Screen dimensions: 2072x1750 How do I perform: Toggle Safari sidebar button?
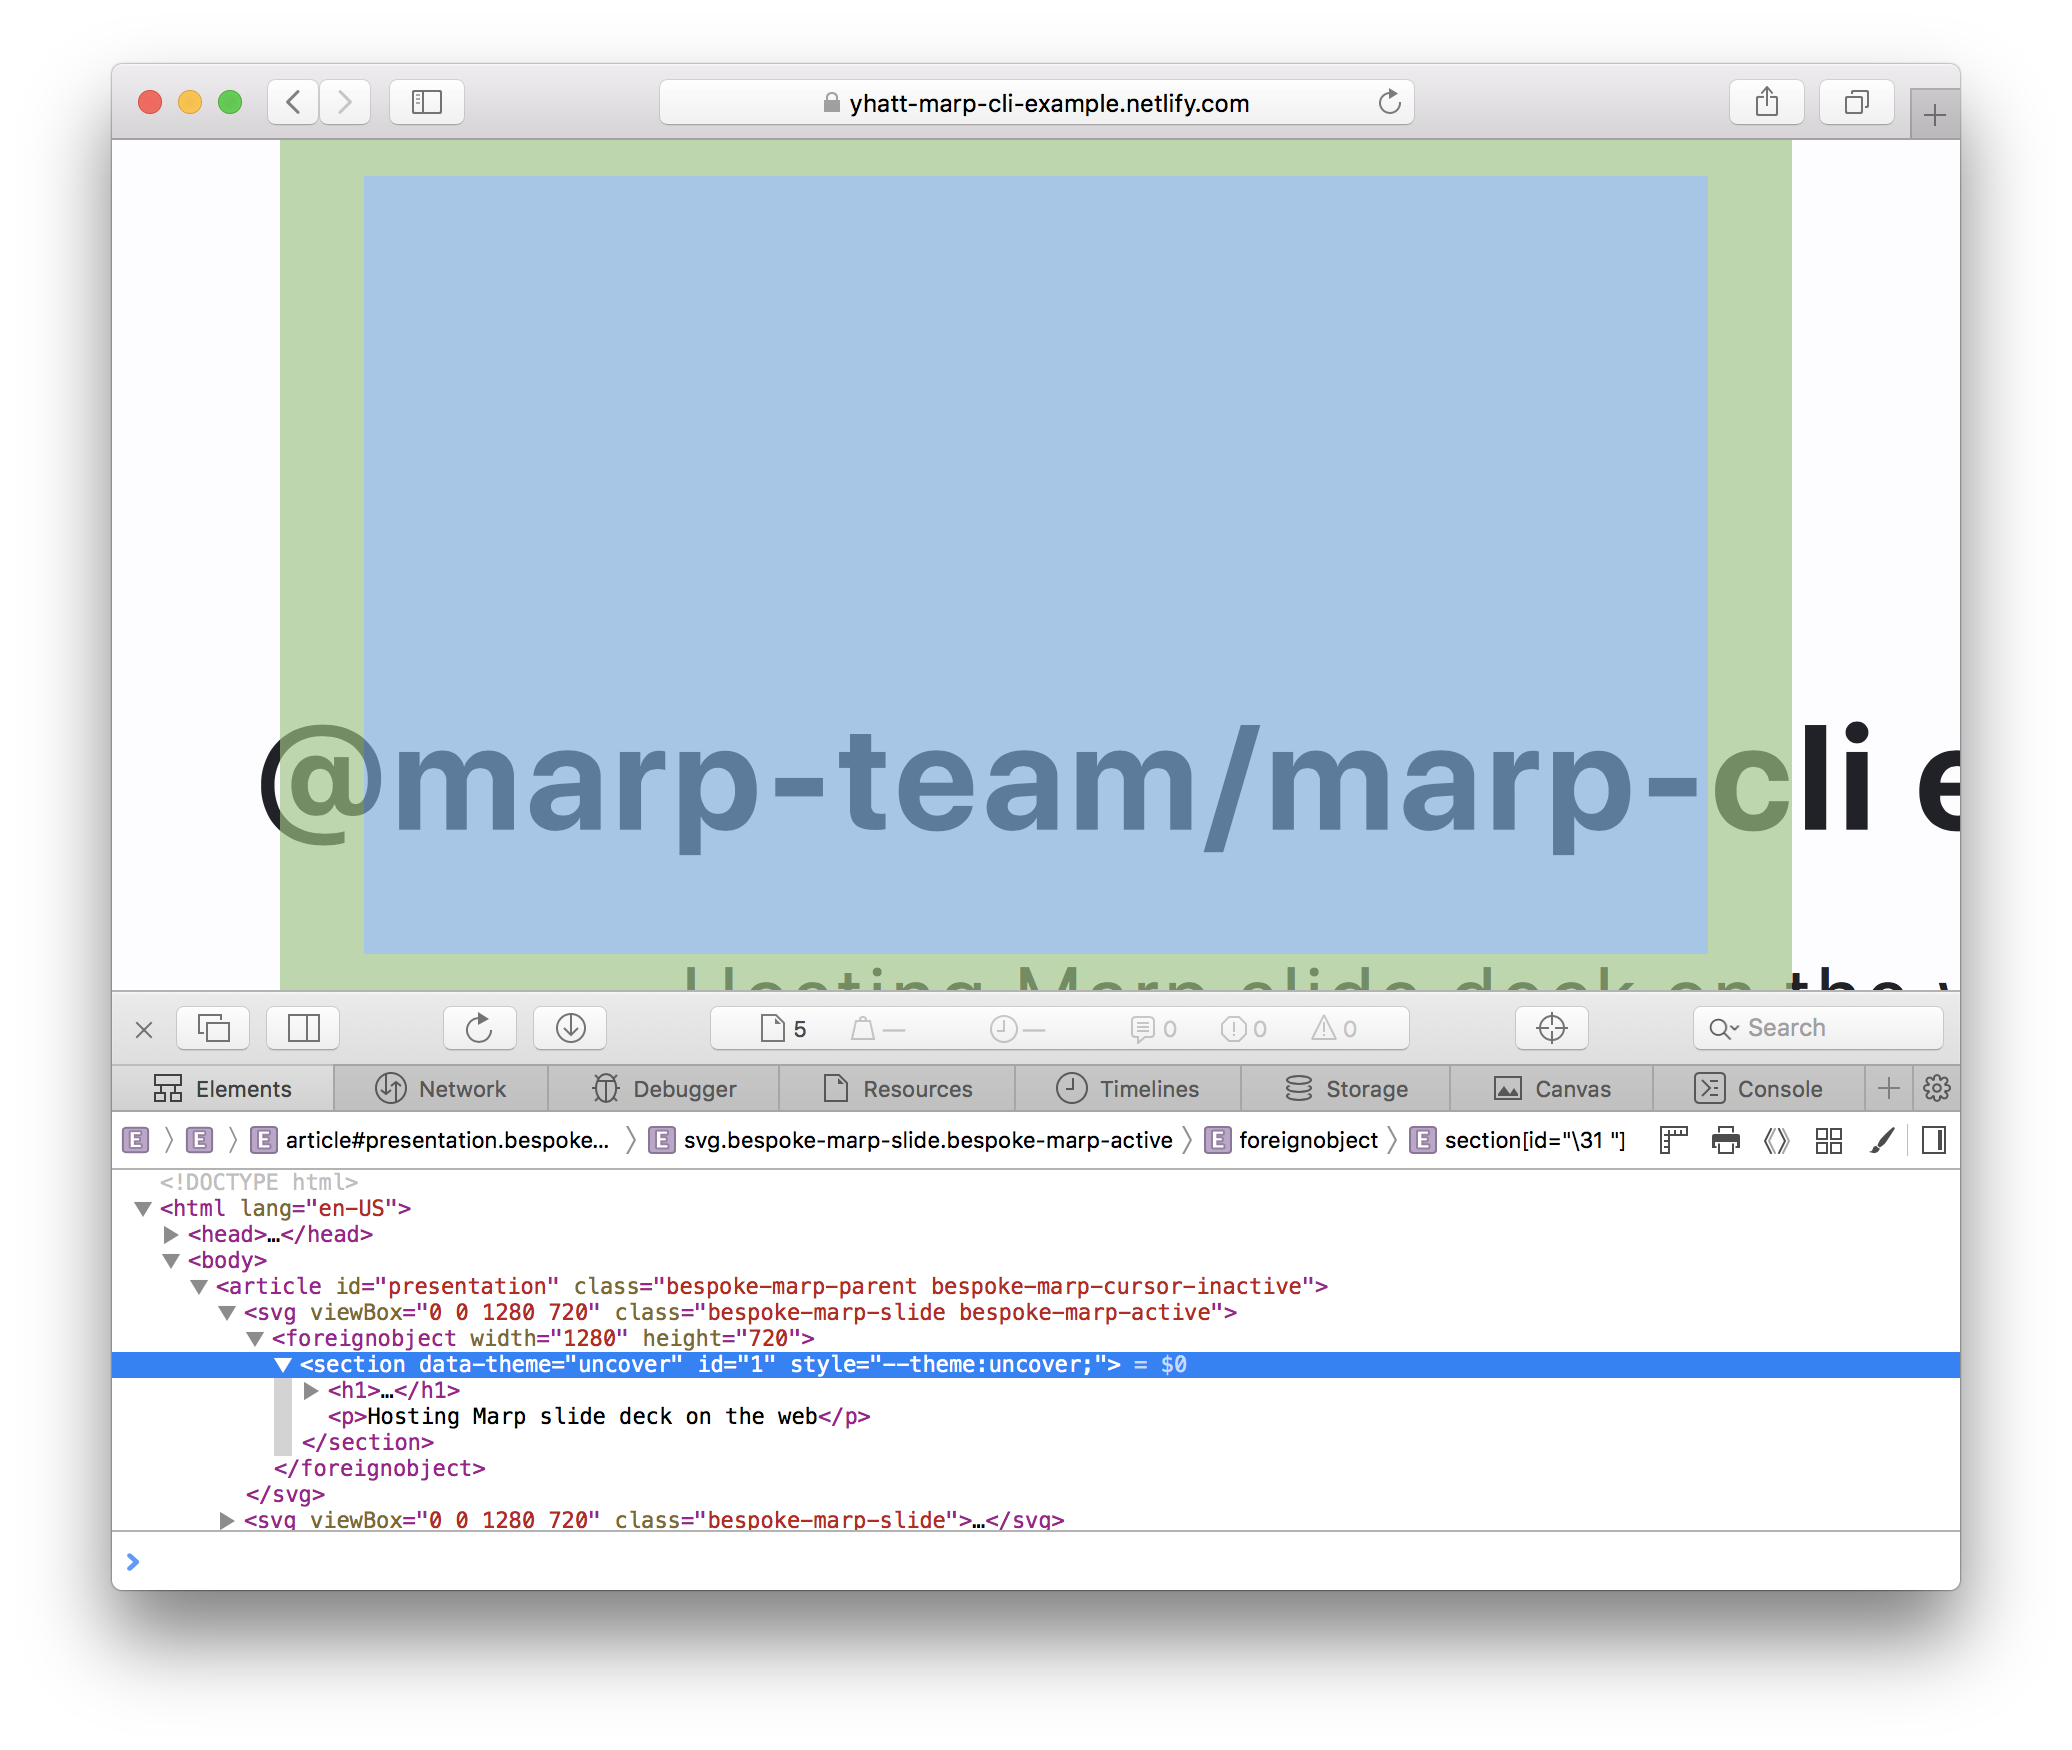click(427, 102)
